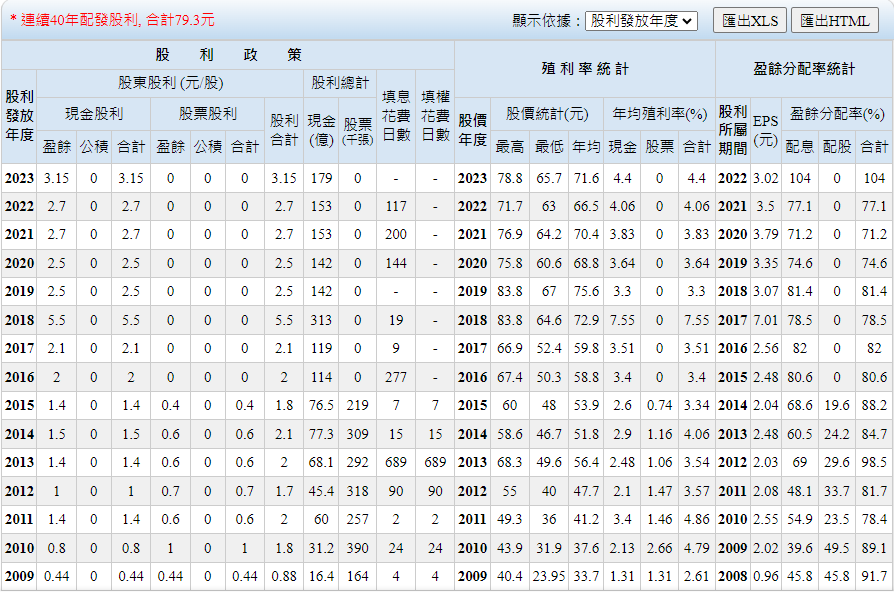Click the 股利總計 column group header
Image resolution: width=894 pixels, height=592 pixels.
340,83
